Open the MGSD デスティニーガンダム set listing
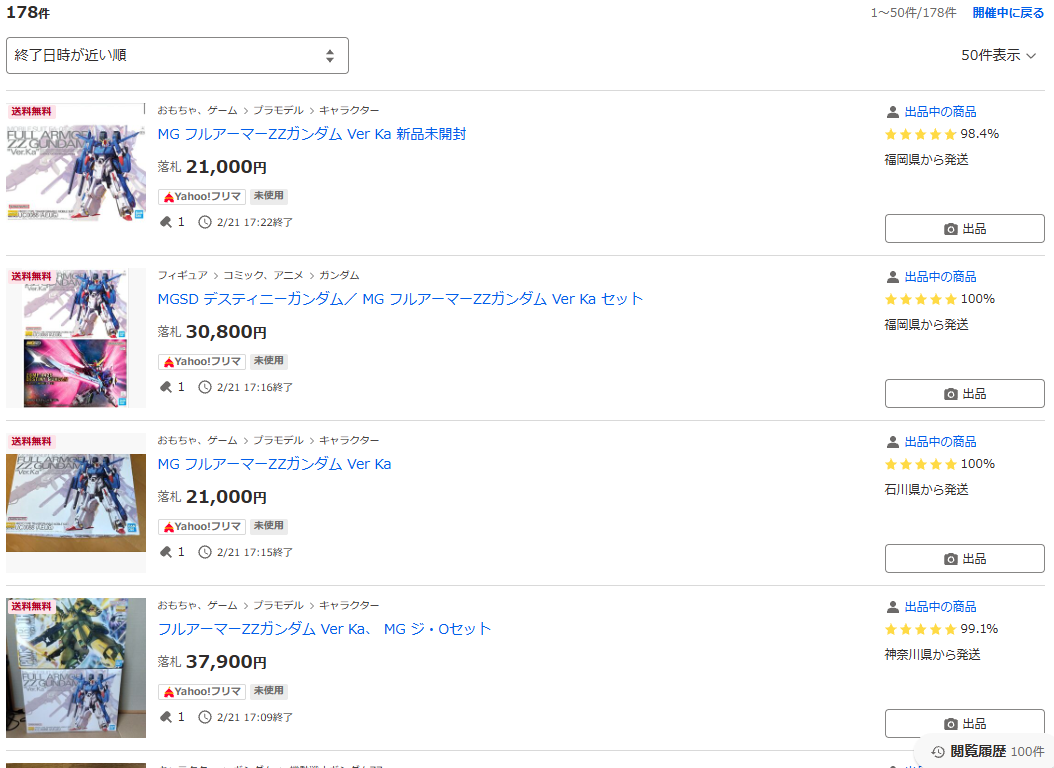 pyautogui.click(x=400, y=299)
